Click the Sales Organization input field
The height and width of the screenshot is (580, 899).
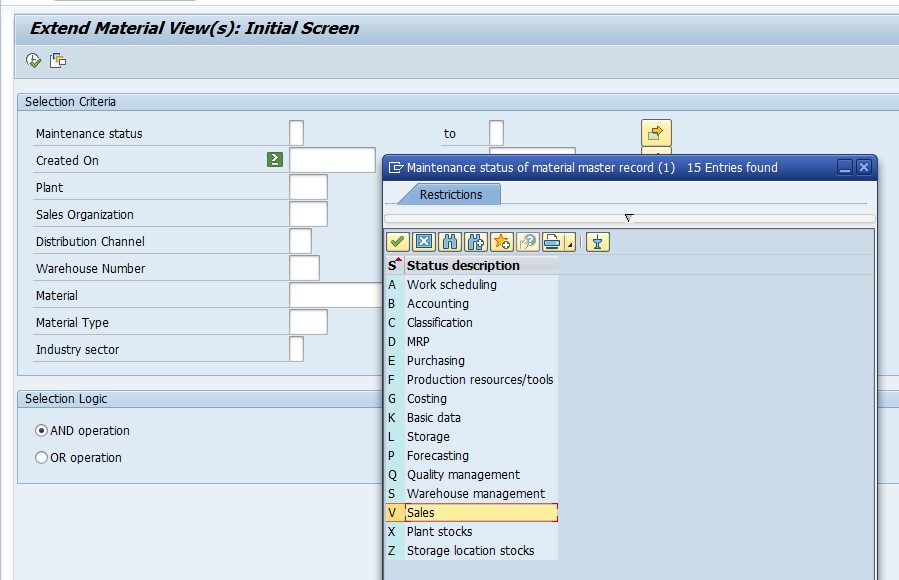[x=308, y=214]
